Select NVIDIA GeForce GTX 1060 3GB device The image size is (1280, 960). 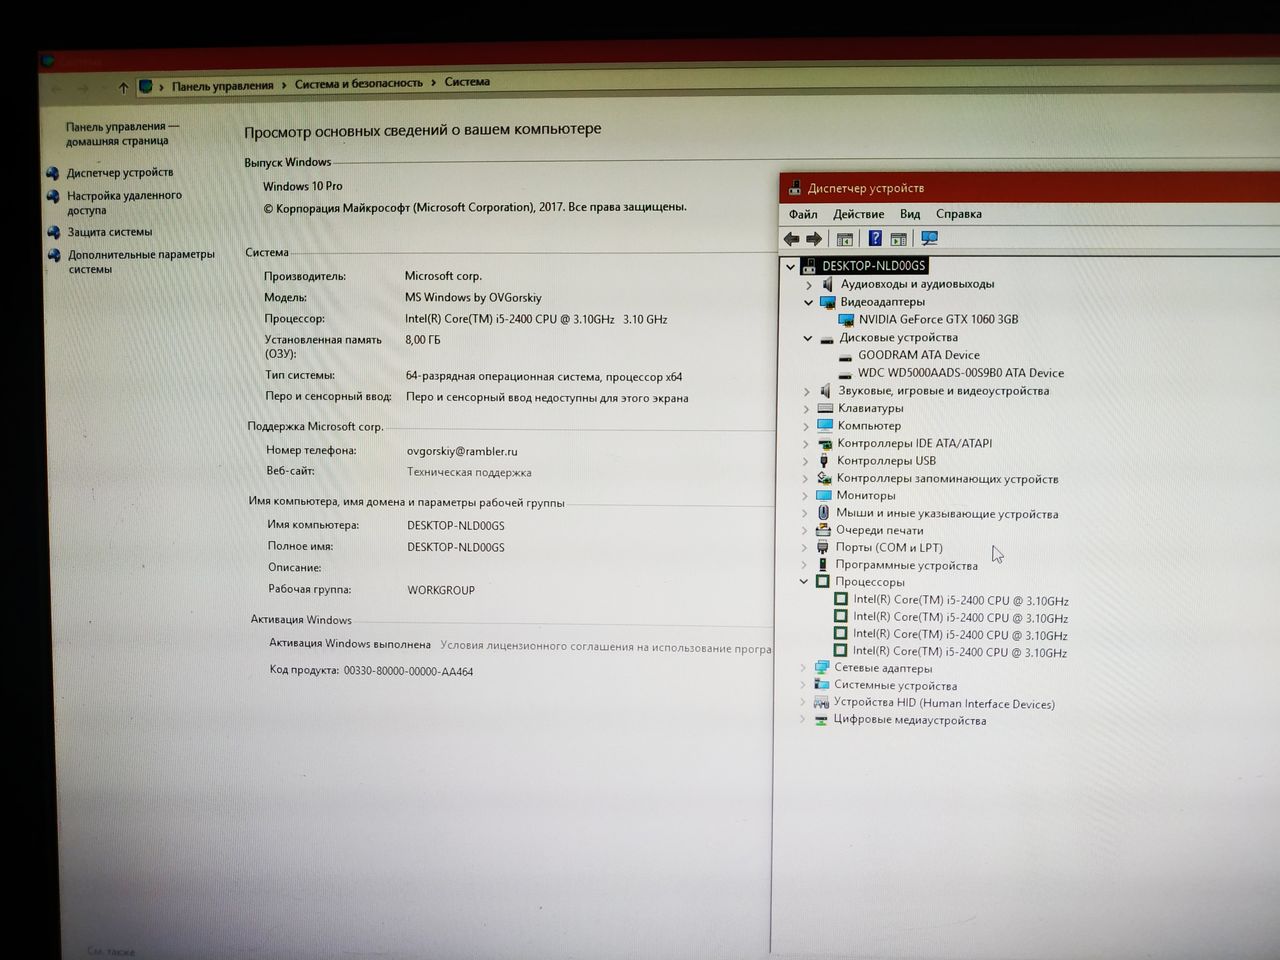(938, 320)
